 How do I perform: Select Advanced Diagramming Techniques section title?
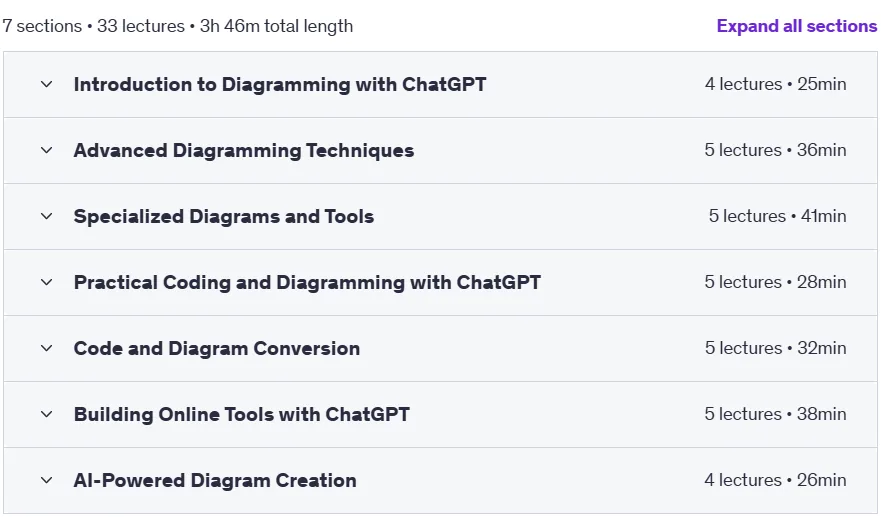tap(244, 150)
